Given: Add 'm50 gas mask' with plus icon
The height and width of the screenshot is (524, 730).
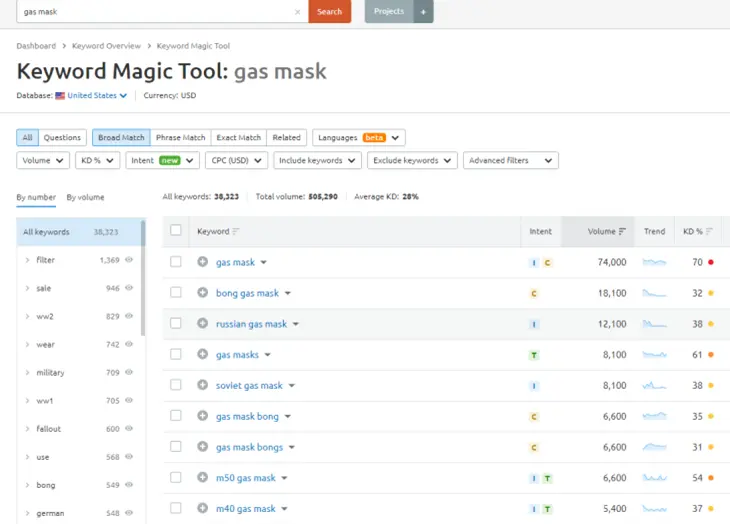Looking at the screenshot, I should tap(203, 477).
